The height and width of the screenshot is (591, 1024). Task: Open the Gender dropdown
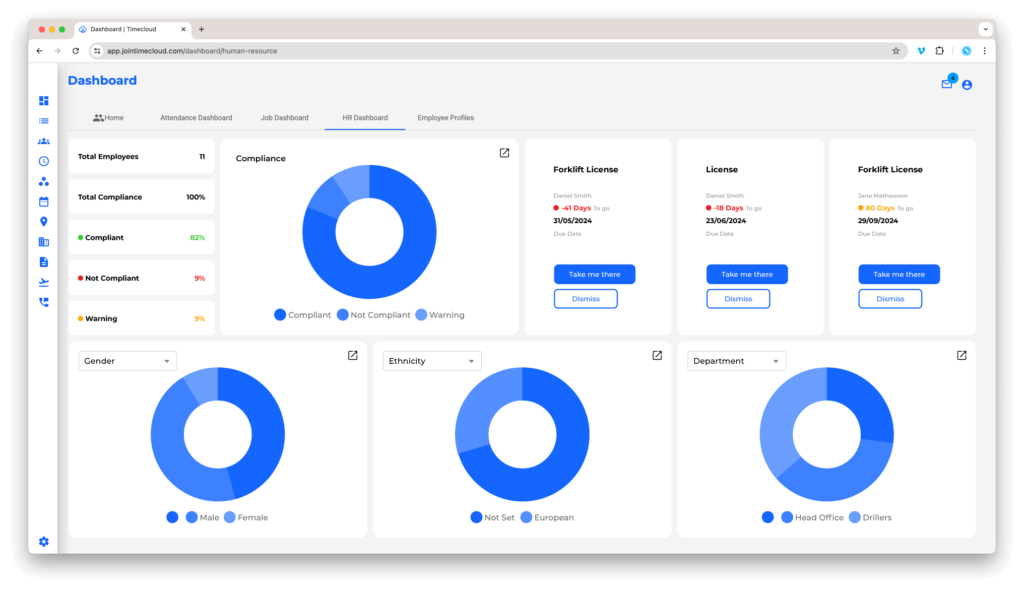click(x=127, y=361)
